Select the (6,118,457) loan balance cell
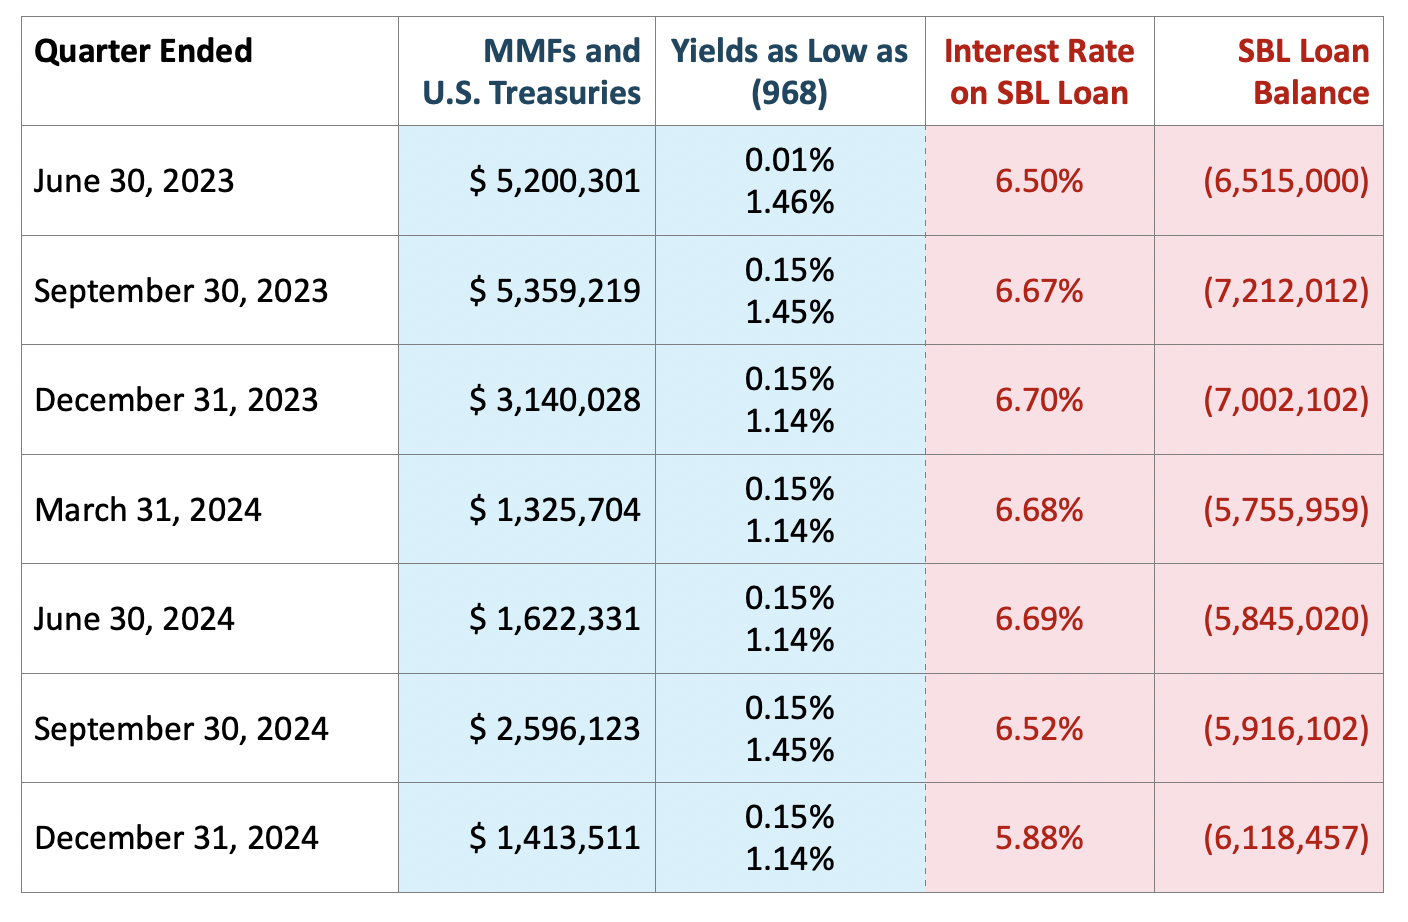The width and height of the screenshot is (1408, 922). click(1286, 838)
